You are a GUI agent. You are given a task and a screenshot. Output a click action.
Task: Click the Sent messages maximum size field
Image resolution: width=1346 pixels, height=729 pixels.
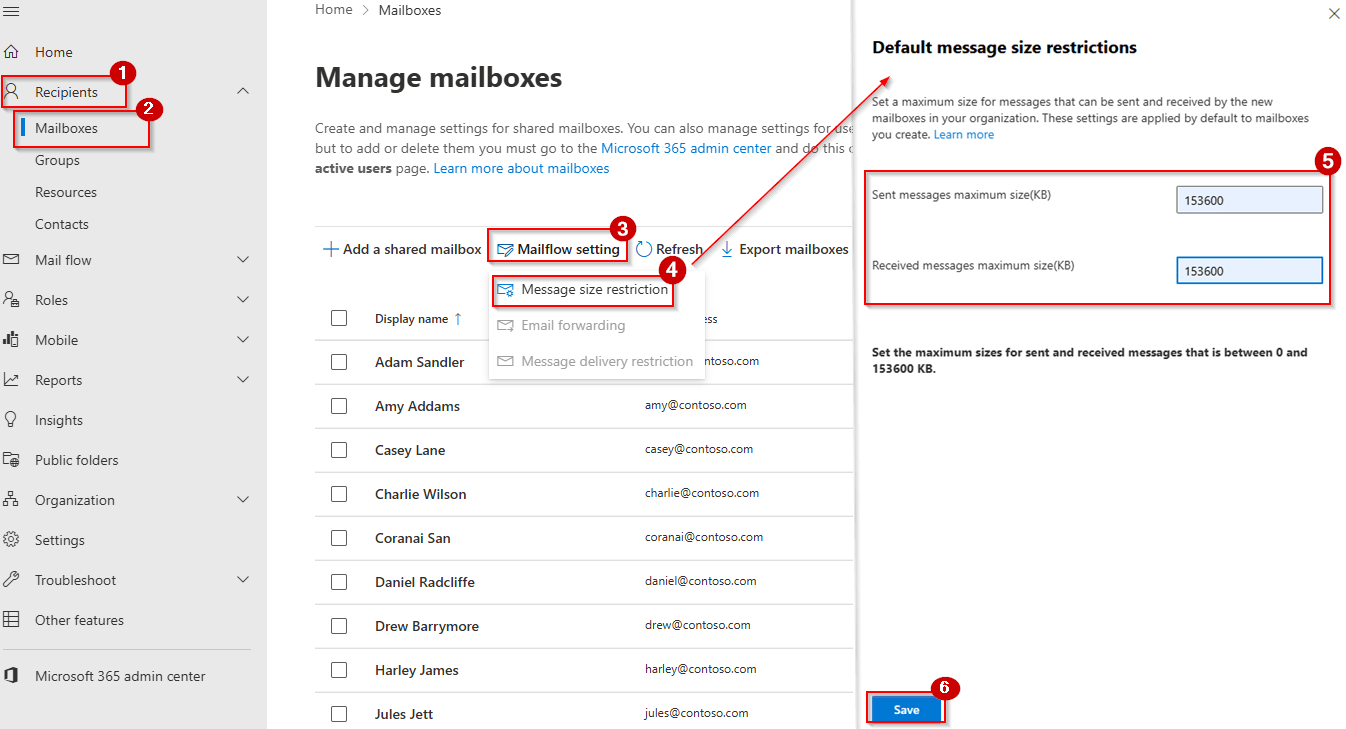tap(1248, 199)
